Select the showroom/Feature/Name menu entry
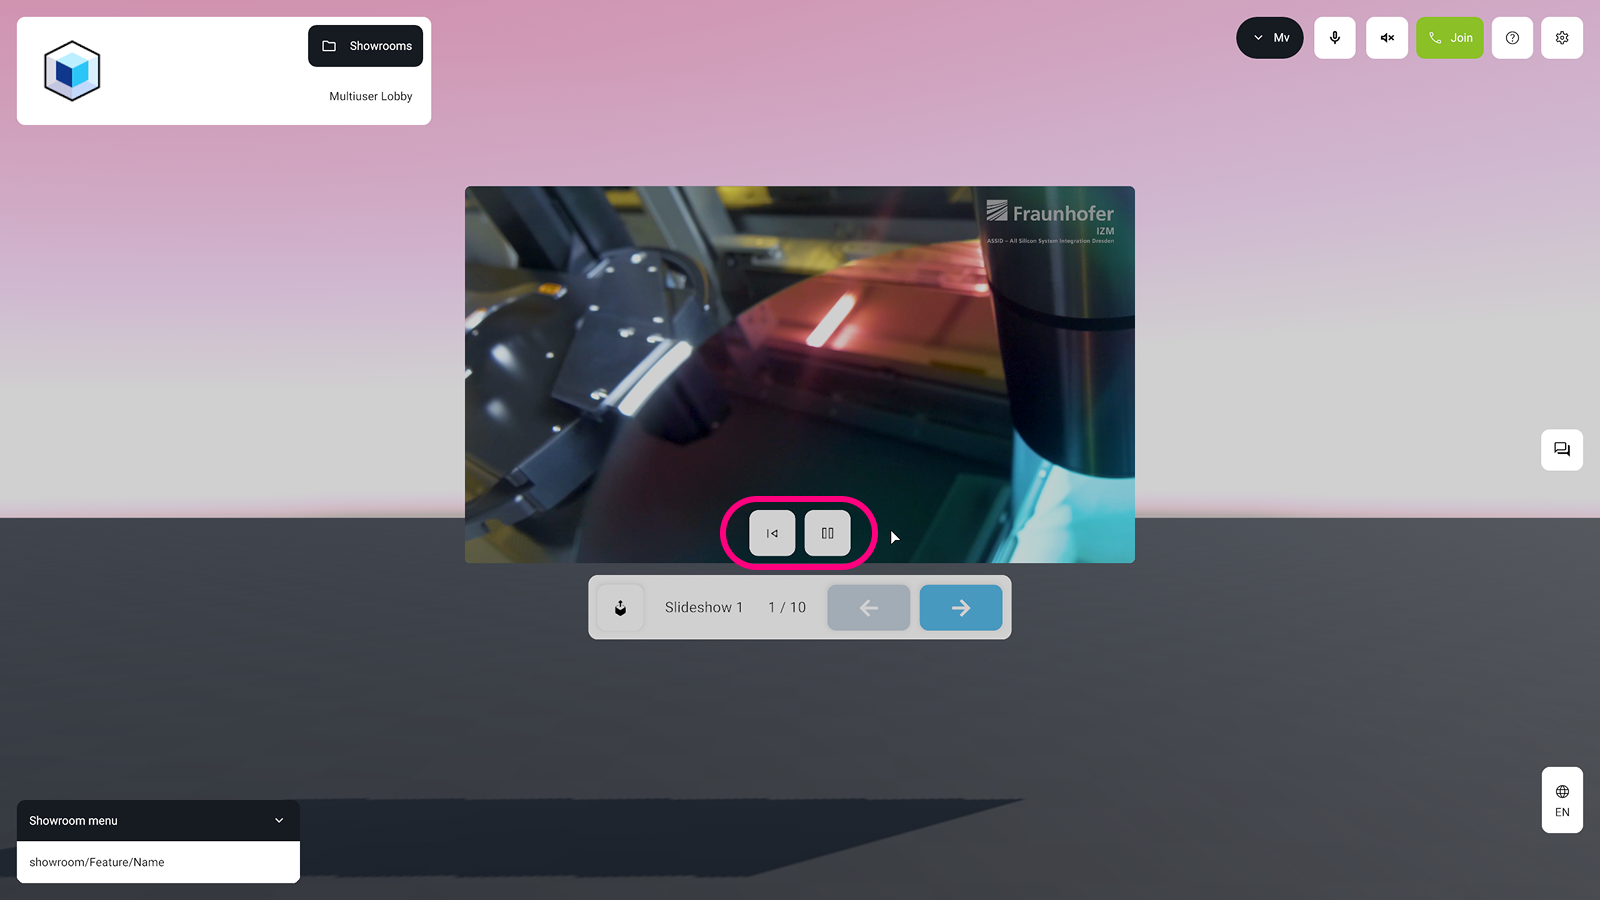The width and height of the screenshot is (1600, 900). click(96, 862)
